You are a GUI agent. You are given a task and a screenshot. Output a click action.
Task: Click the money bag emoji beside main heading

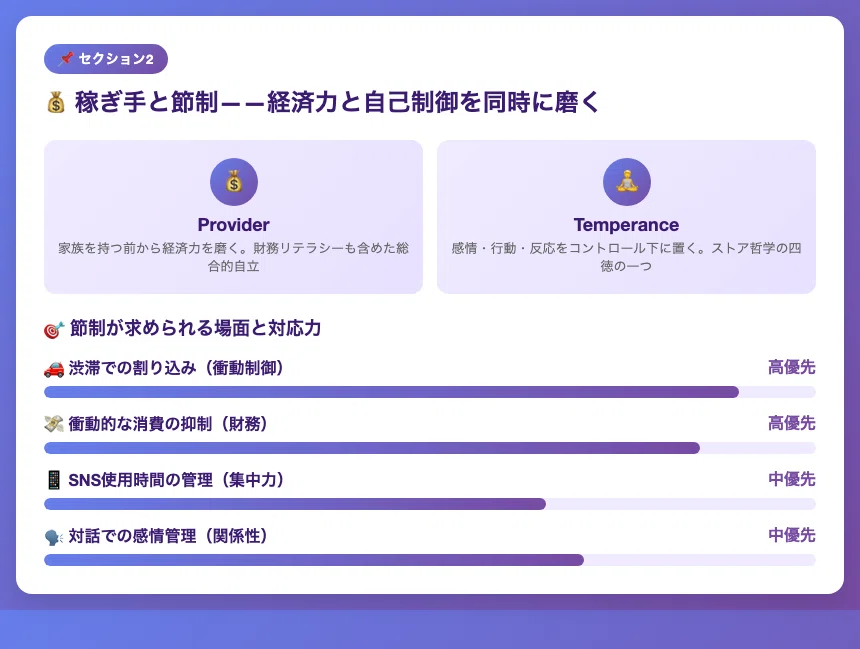coord(56,103)
